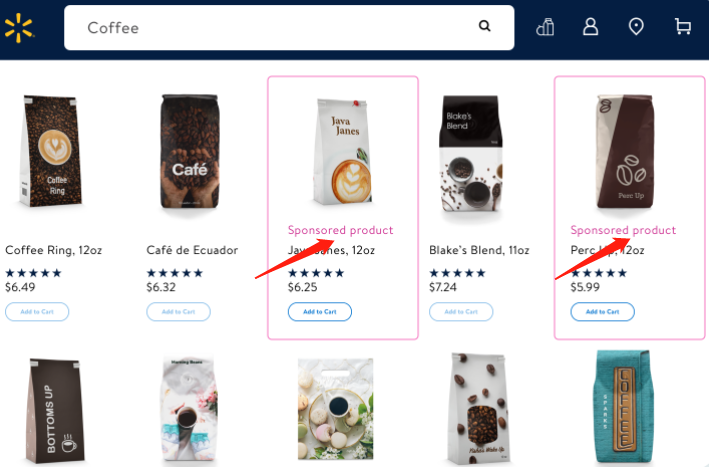Viewport: 709px width, 467px height.
Task: Add Café de Ecuador to cart
Action: pos(178,311)
